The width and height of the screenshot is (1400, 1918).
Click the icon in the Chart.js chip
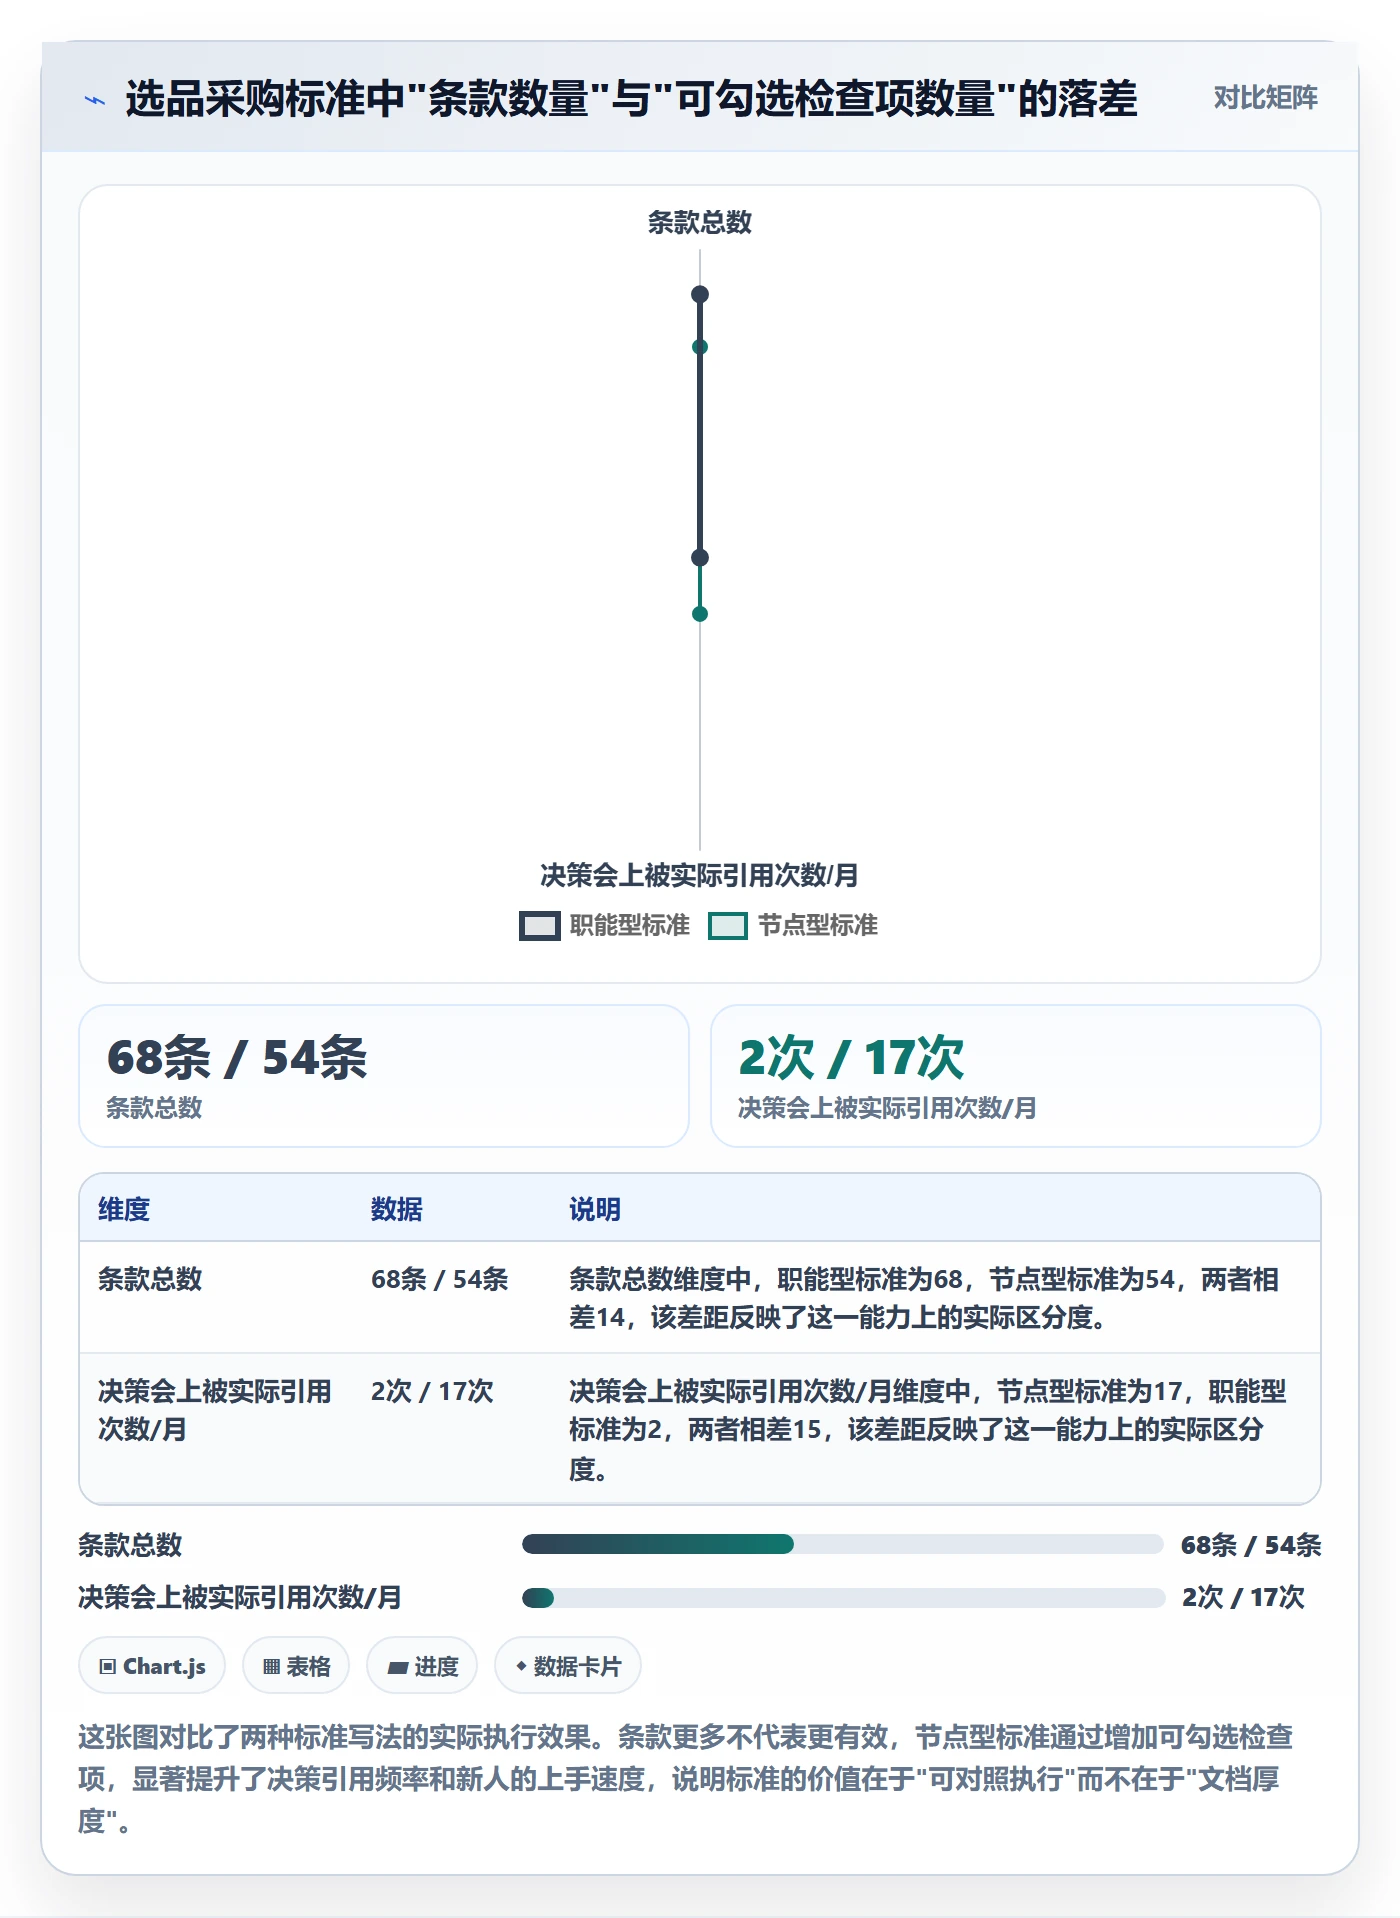pyautogui.click(x=107, y=1667)
